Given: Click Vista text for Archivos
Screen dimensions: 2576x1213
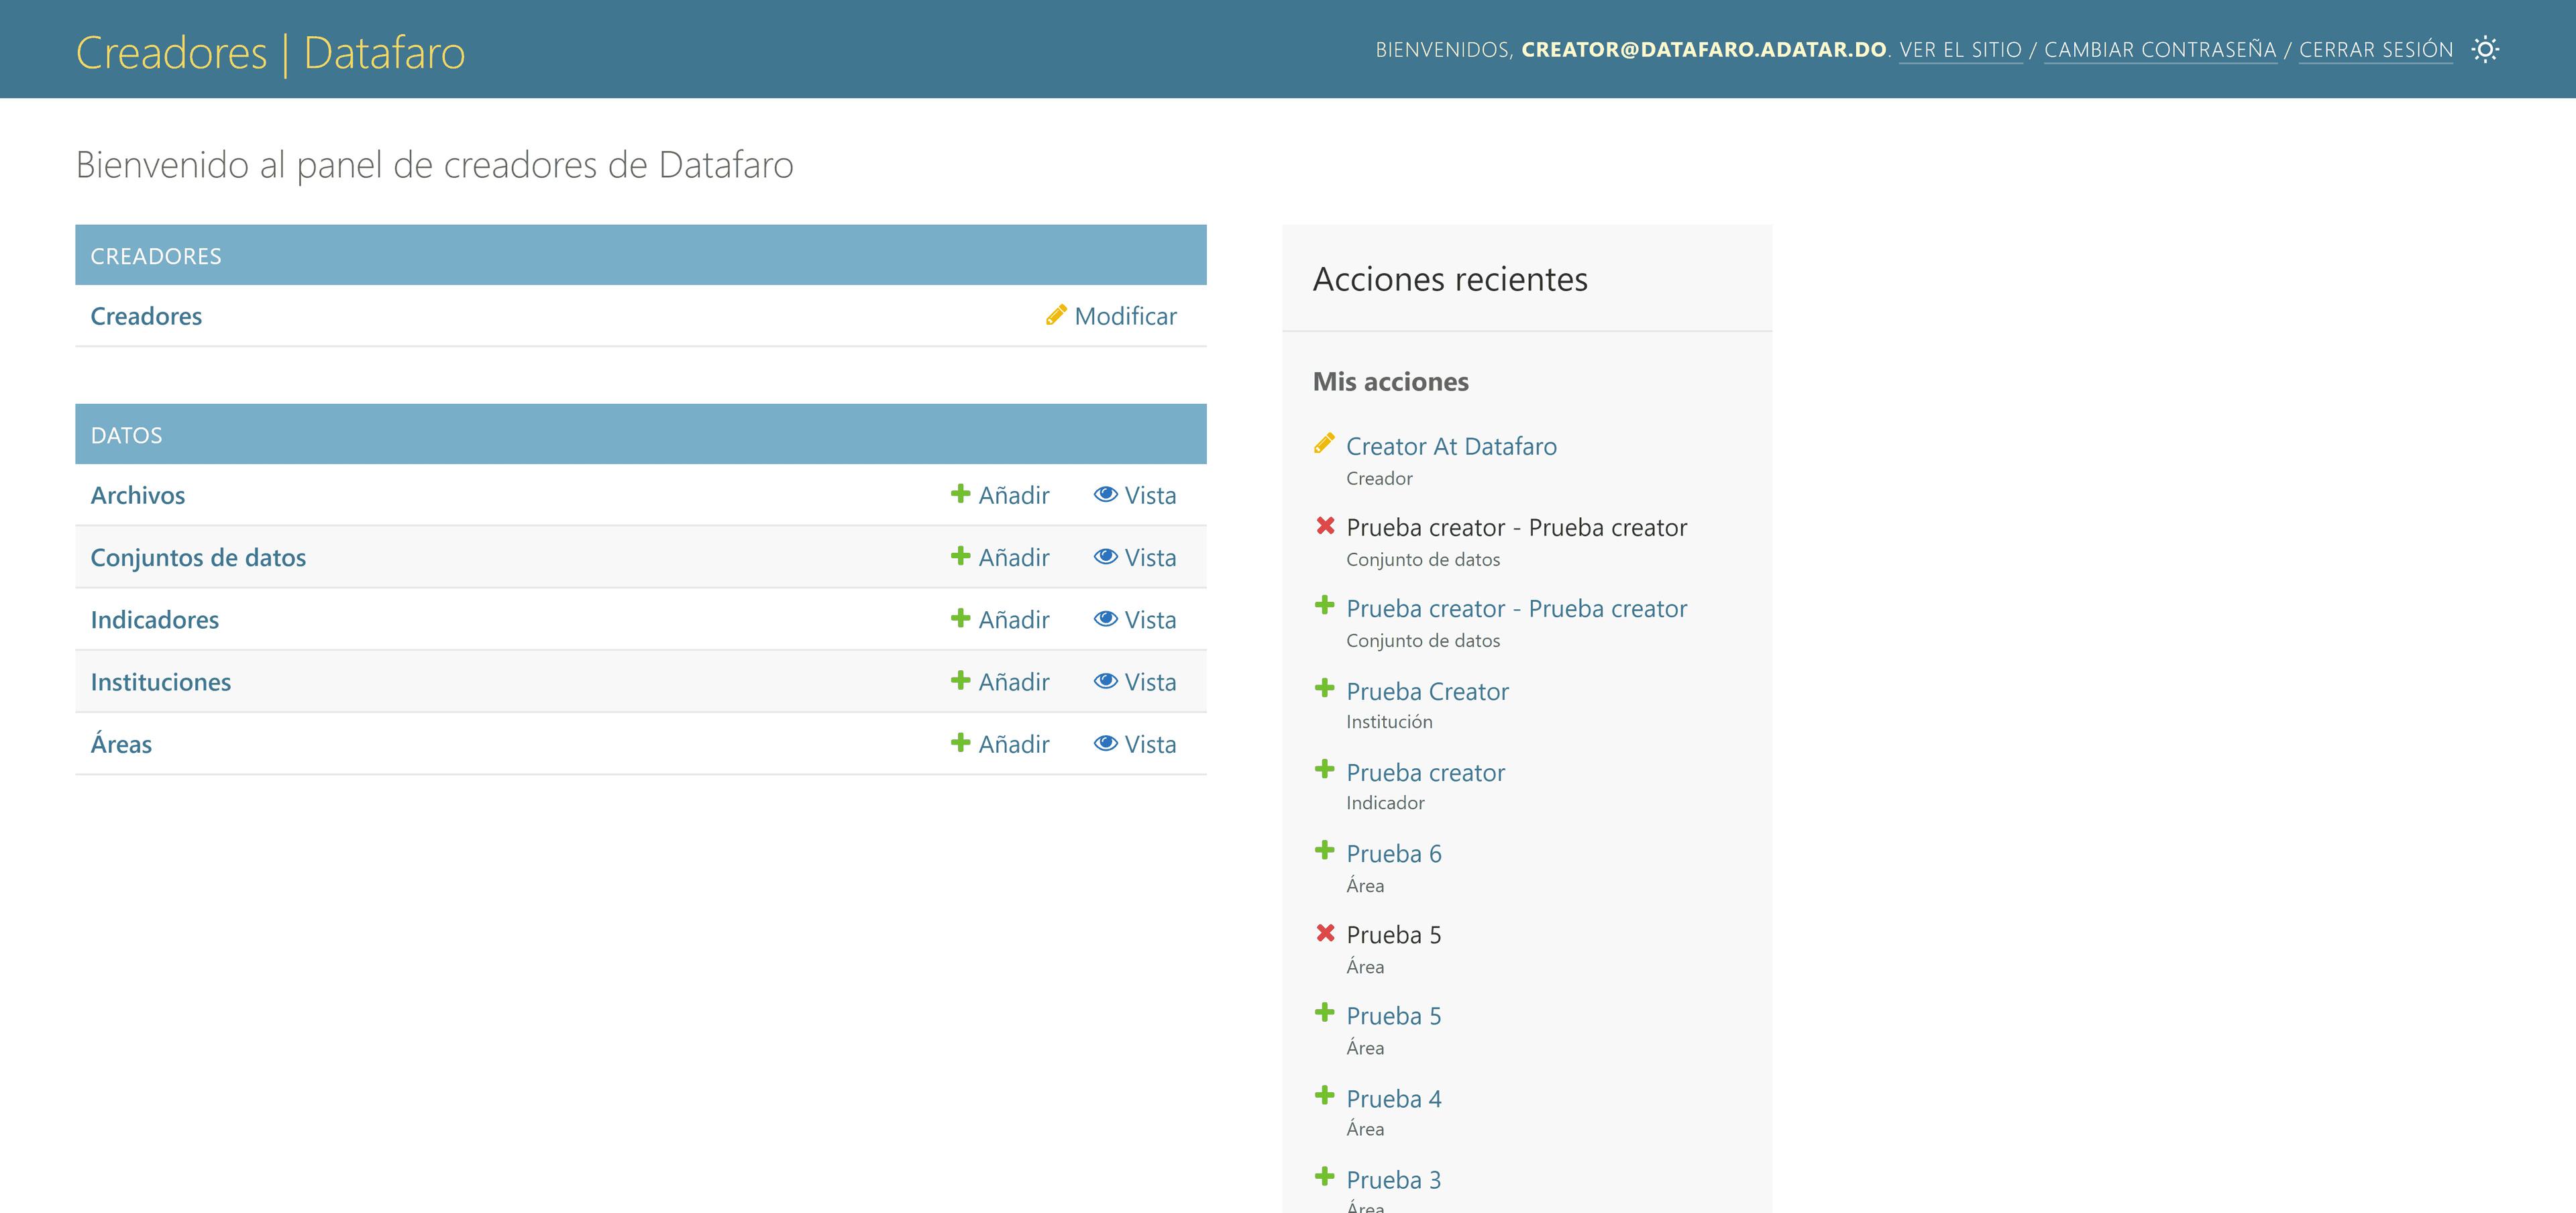Looking at the screenshot, I should click(1150, 495).
